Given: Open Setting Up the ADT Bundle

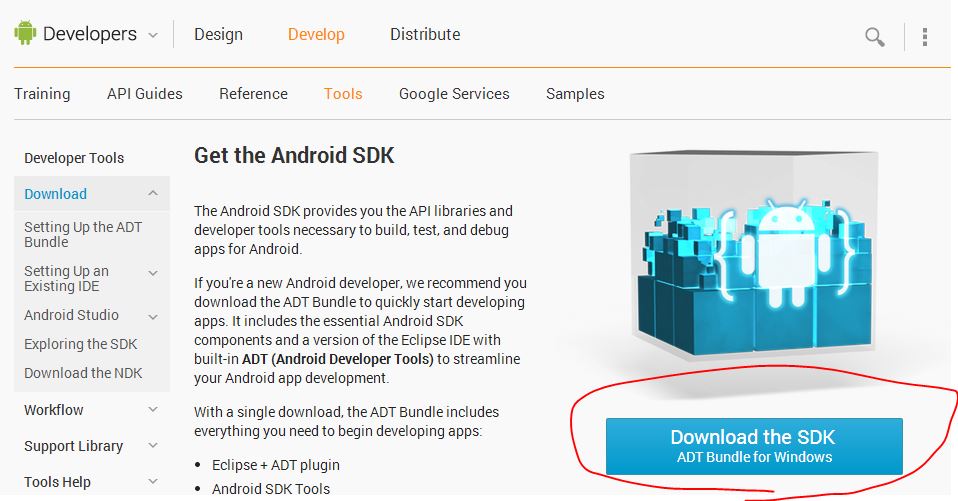Looking at the screenshot, I should point(83,234).
